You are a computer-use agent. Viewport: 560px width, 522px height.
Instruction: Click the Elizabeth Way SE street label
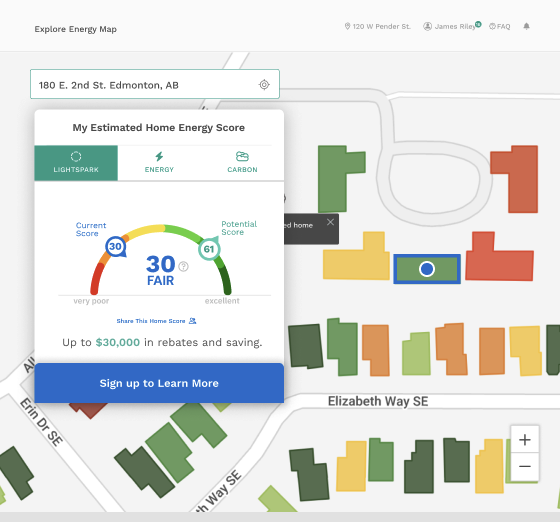point(378,401)
